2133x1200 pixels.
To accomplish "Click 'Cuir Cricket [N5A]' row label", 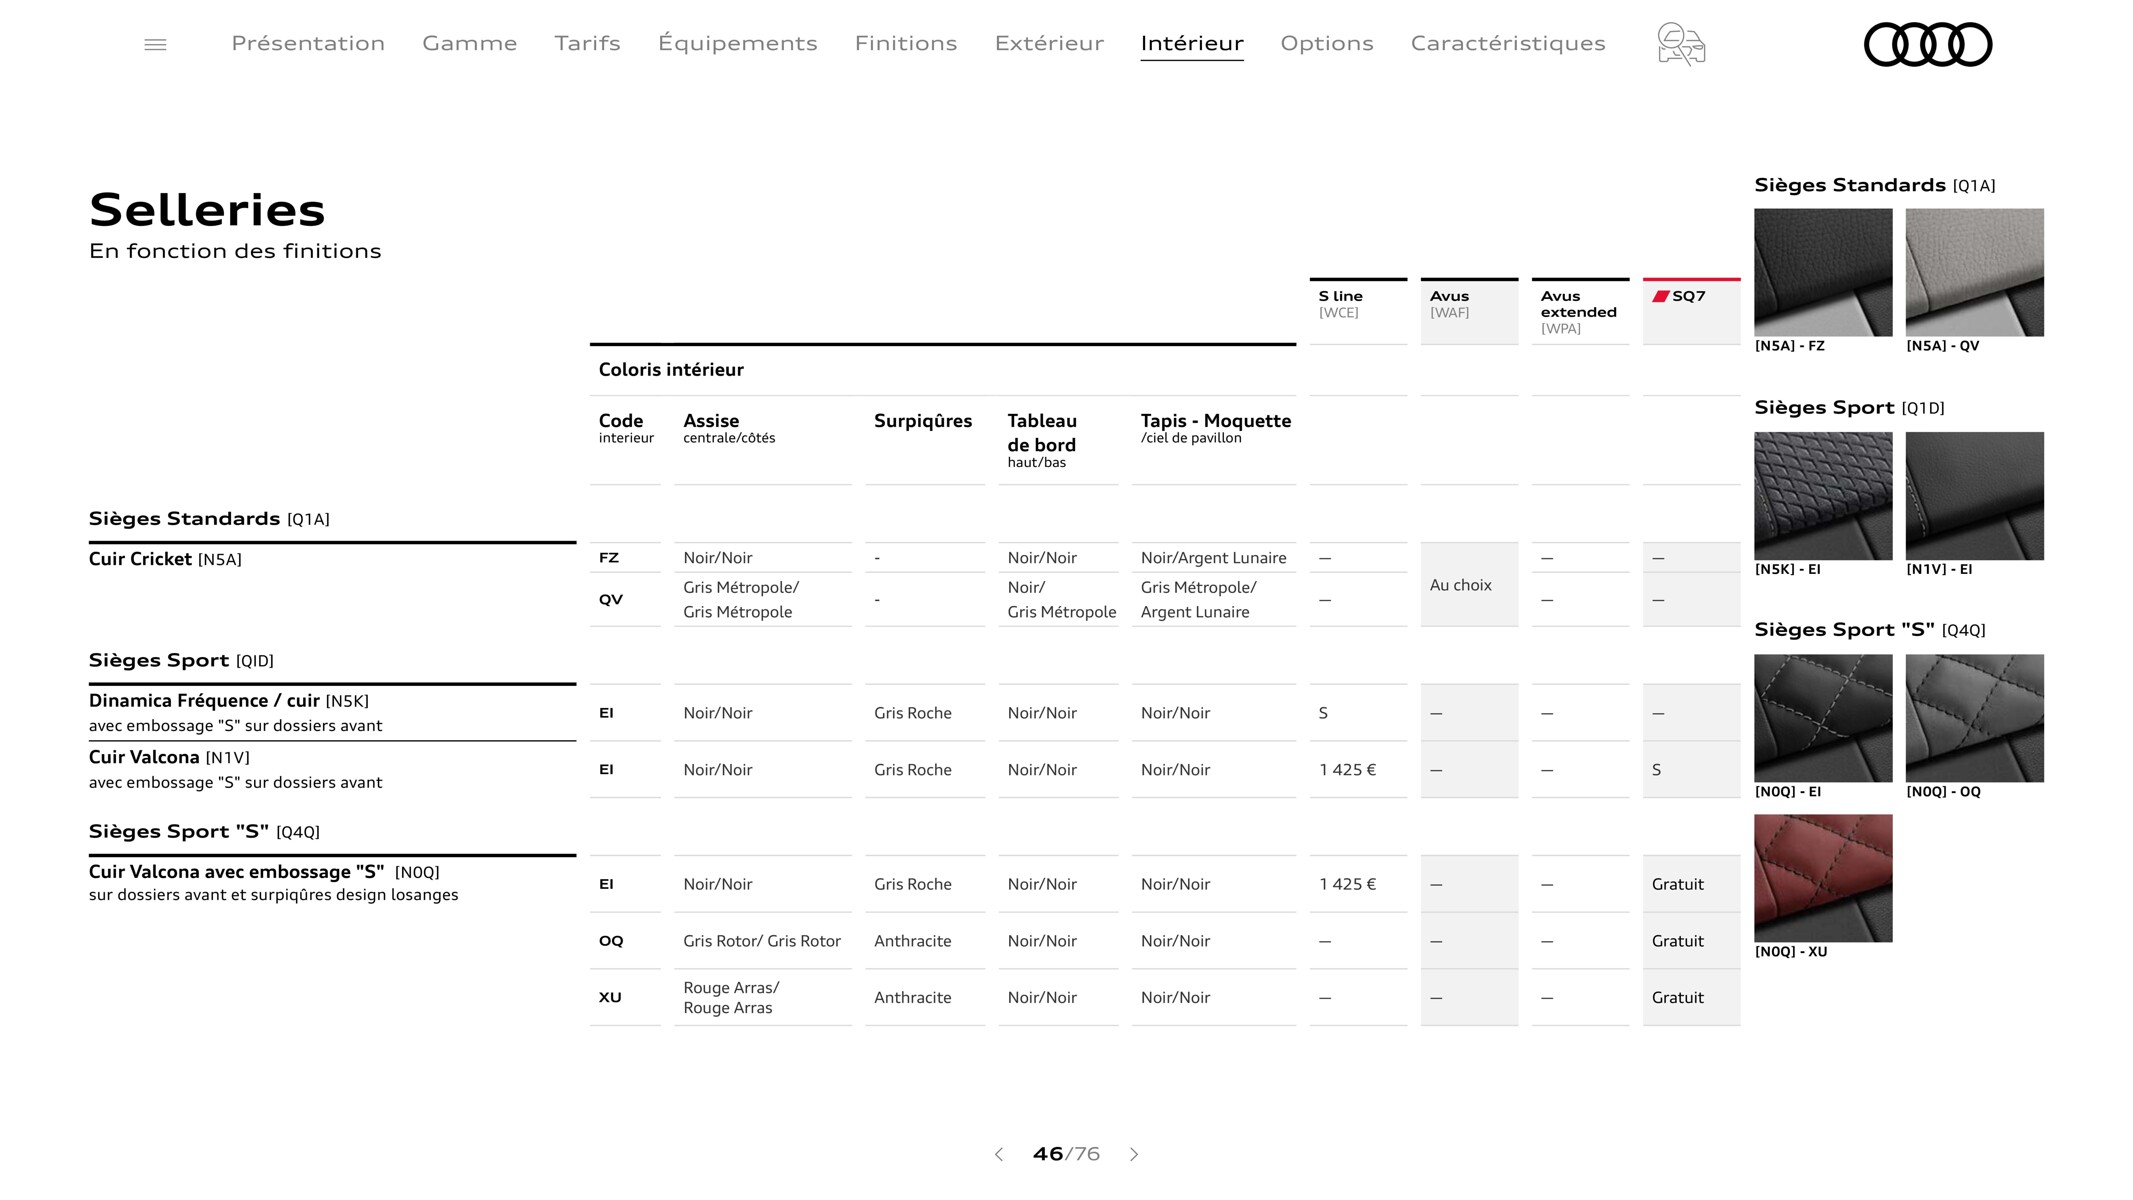I will 165,559.
